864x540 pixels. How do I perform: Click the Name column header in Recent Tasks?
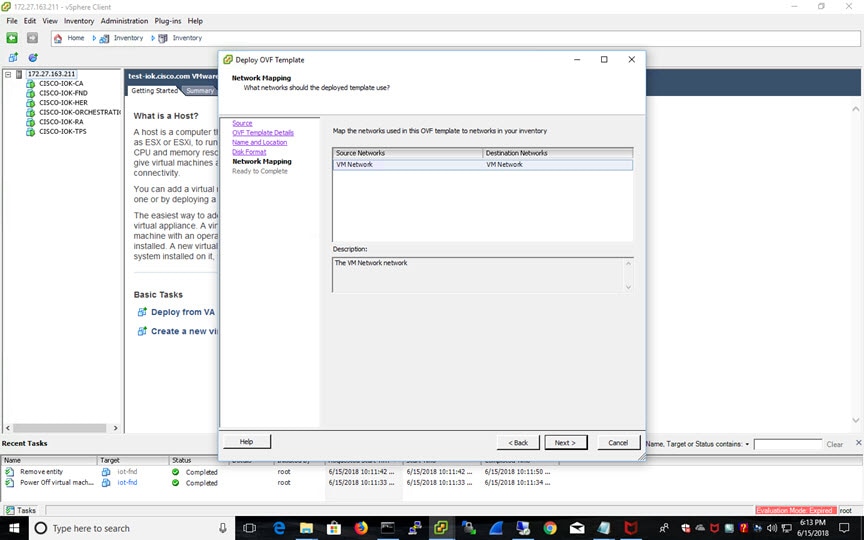tap(49, 460)
